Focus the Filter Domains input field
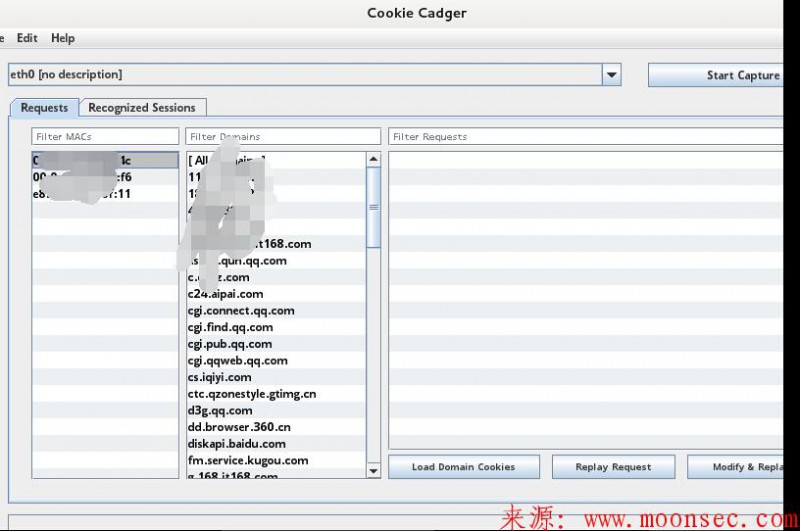Screen dimensions: 800x531 coord(283,136)
